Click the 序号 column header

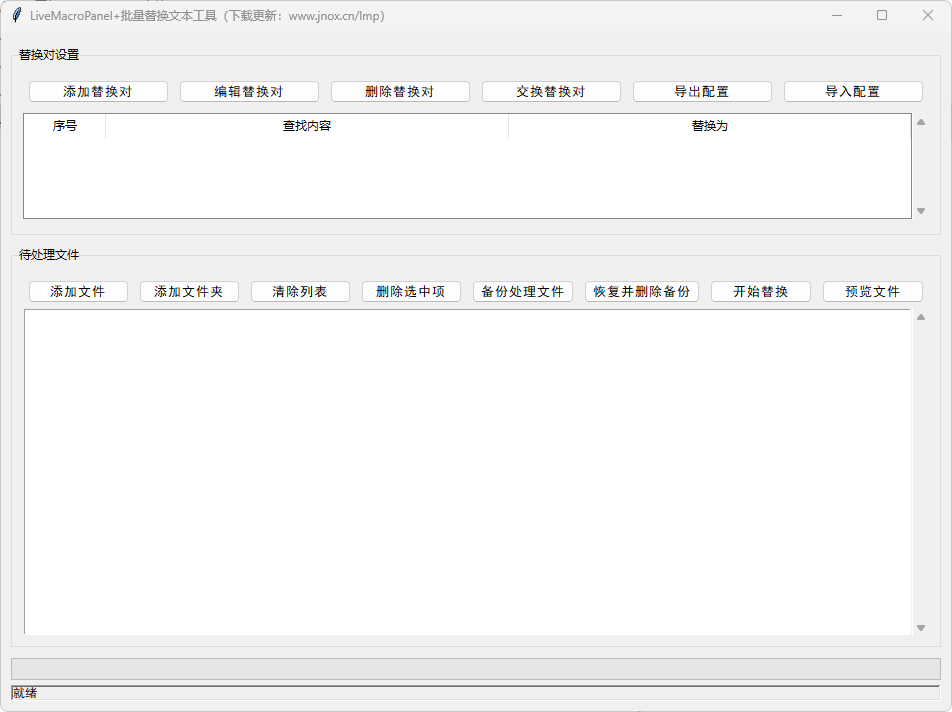[x=65, y=126]
